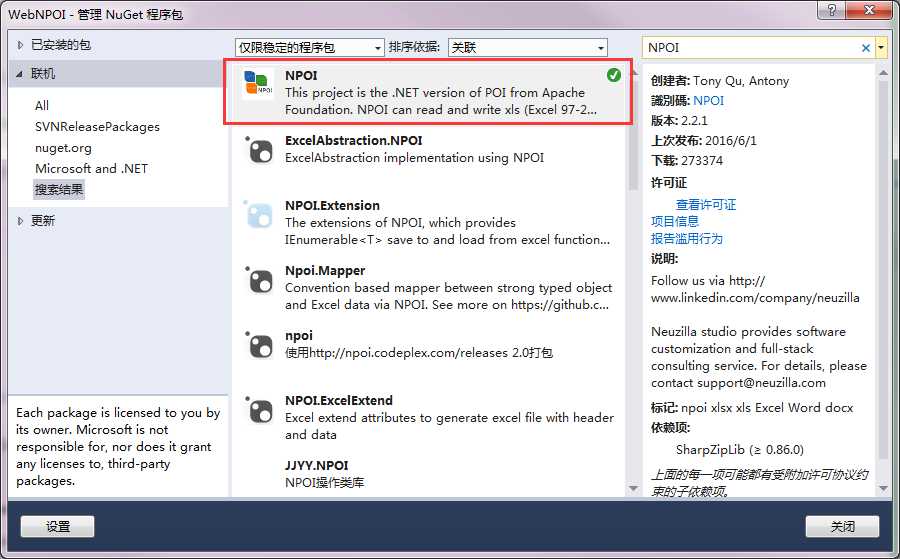This screenshot has height=559, width=900.
Task: Click the package list scroll-down arrow
Action: 634,488
